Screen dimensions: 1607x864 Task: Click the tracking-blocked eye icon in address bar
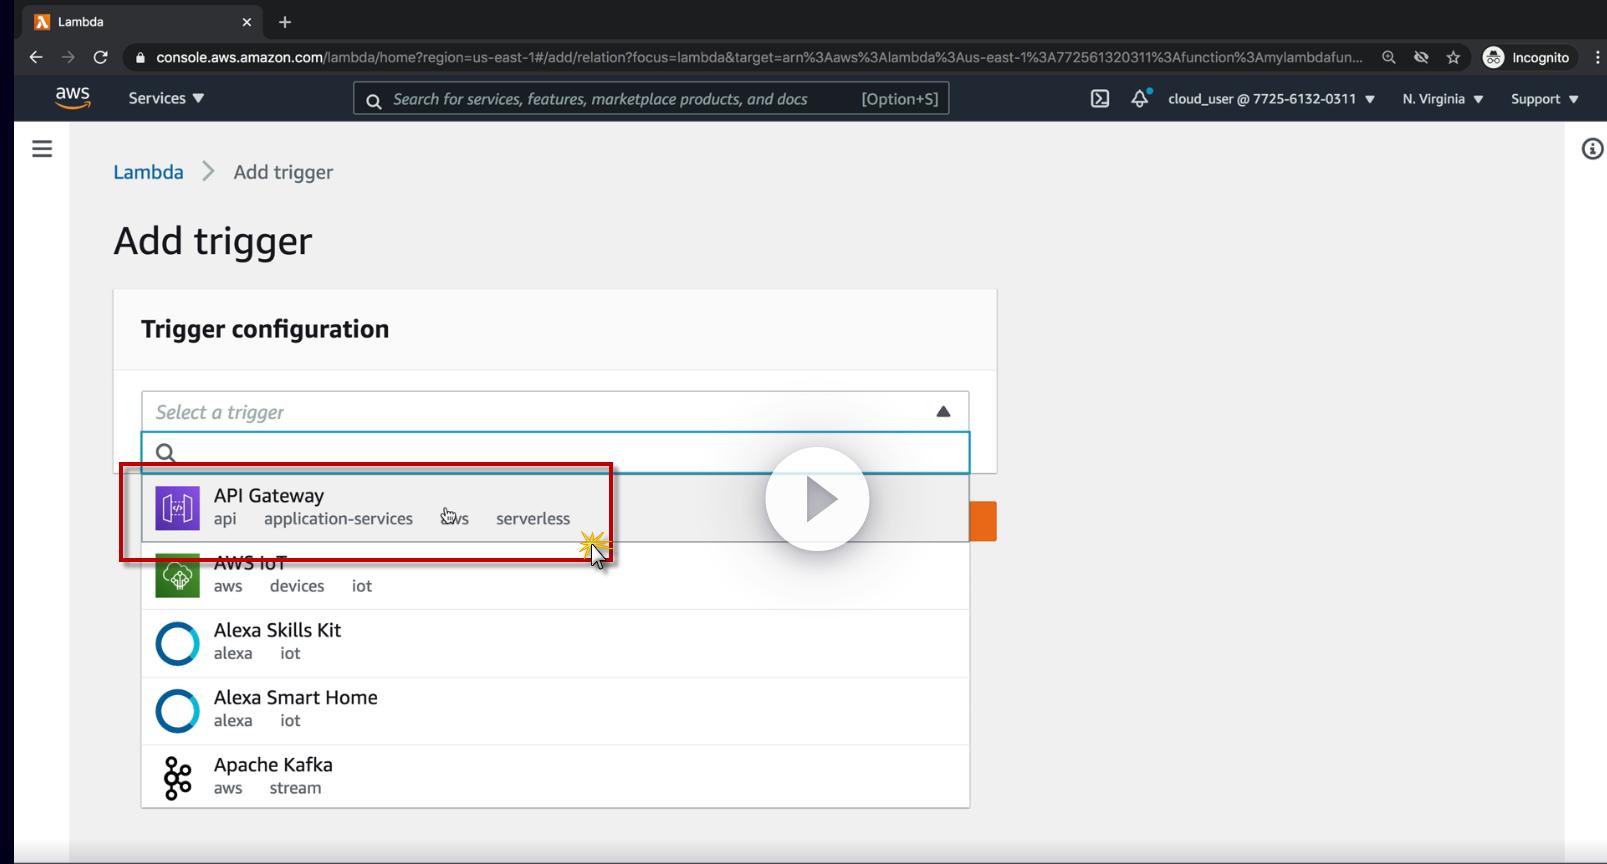click(x=1421, y=57)
